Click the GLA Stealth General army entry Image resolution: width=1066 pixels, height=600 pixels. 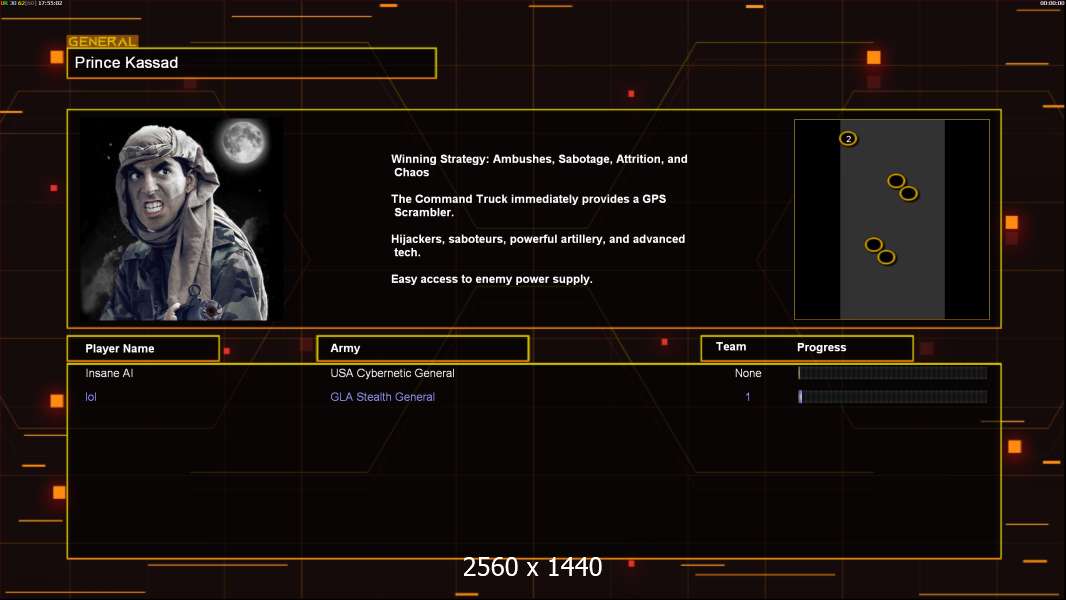pyautogui.click(x=382, y=397)
